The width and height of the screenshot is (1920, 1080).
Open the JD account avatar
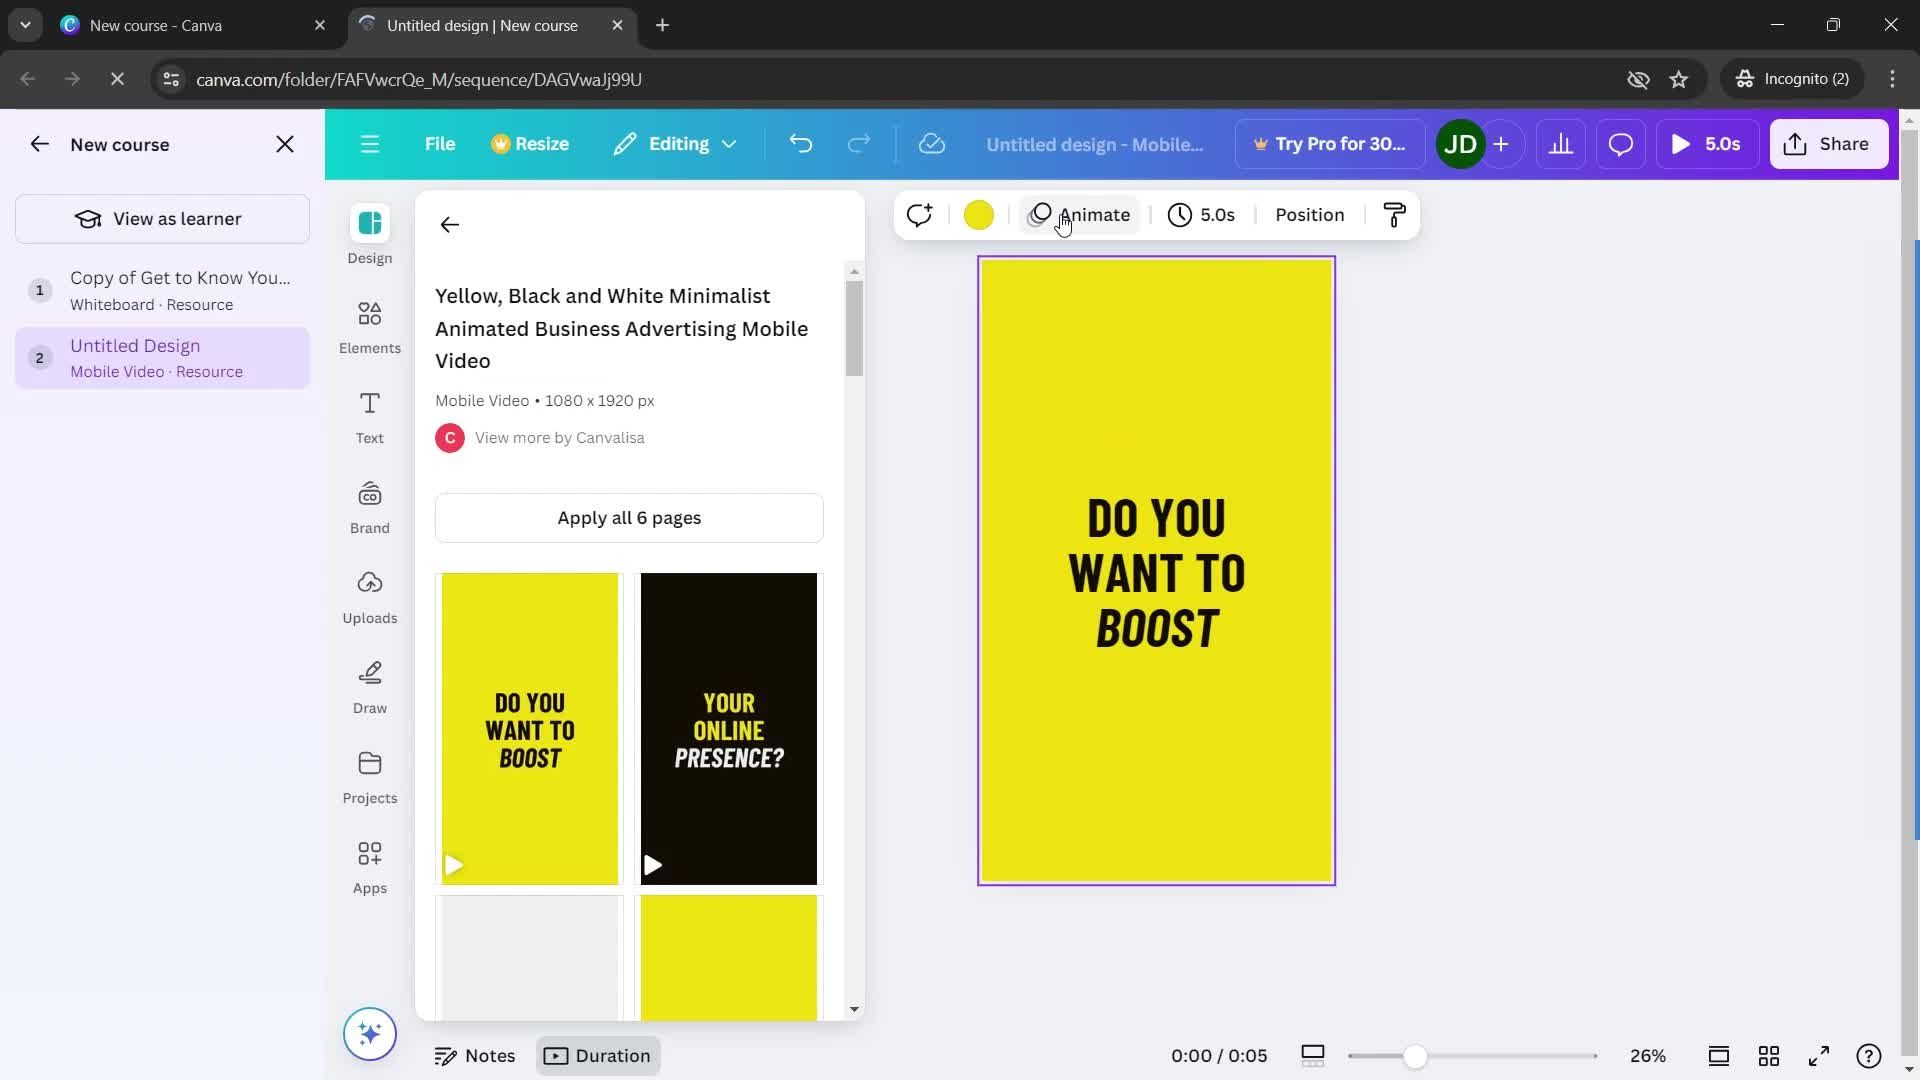tap(1460, 144)
